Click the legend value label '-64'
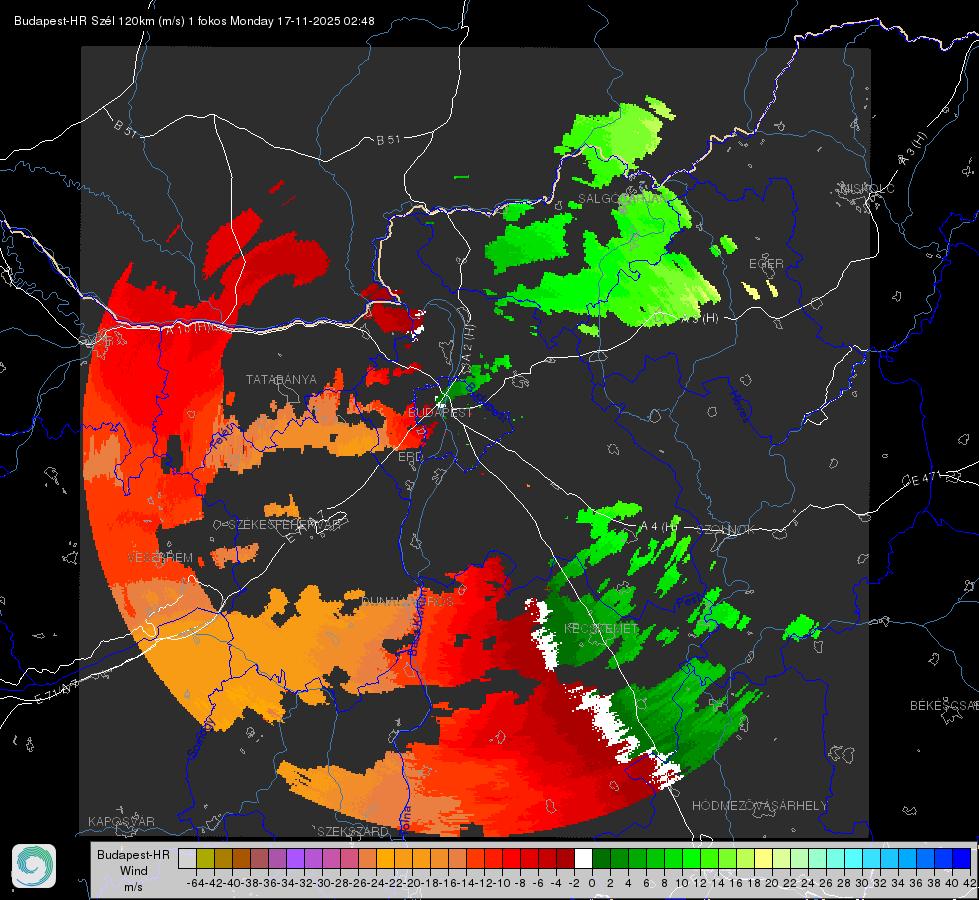The height and width of the screenshot is (900, 979). (x=196, y=883)
